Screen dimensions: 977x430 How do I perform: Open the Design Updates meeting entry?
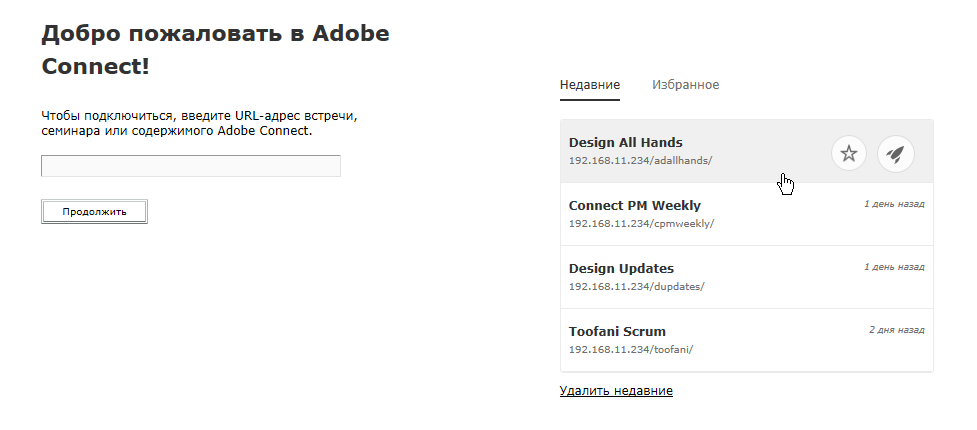621,269
